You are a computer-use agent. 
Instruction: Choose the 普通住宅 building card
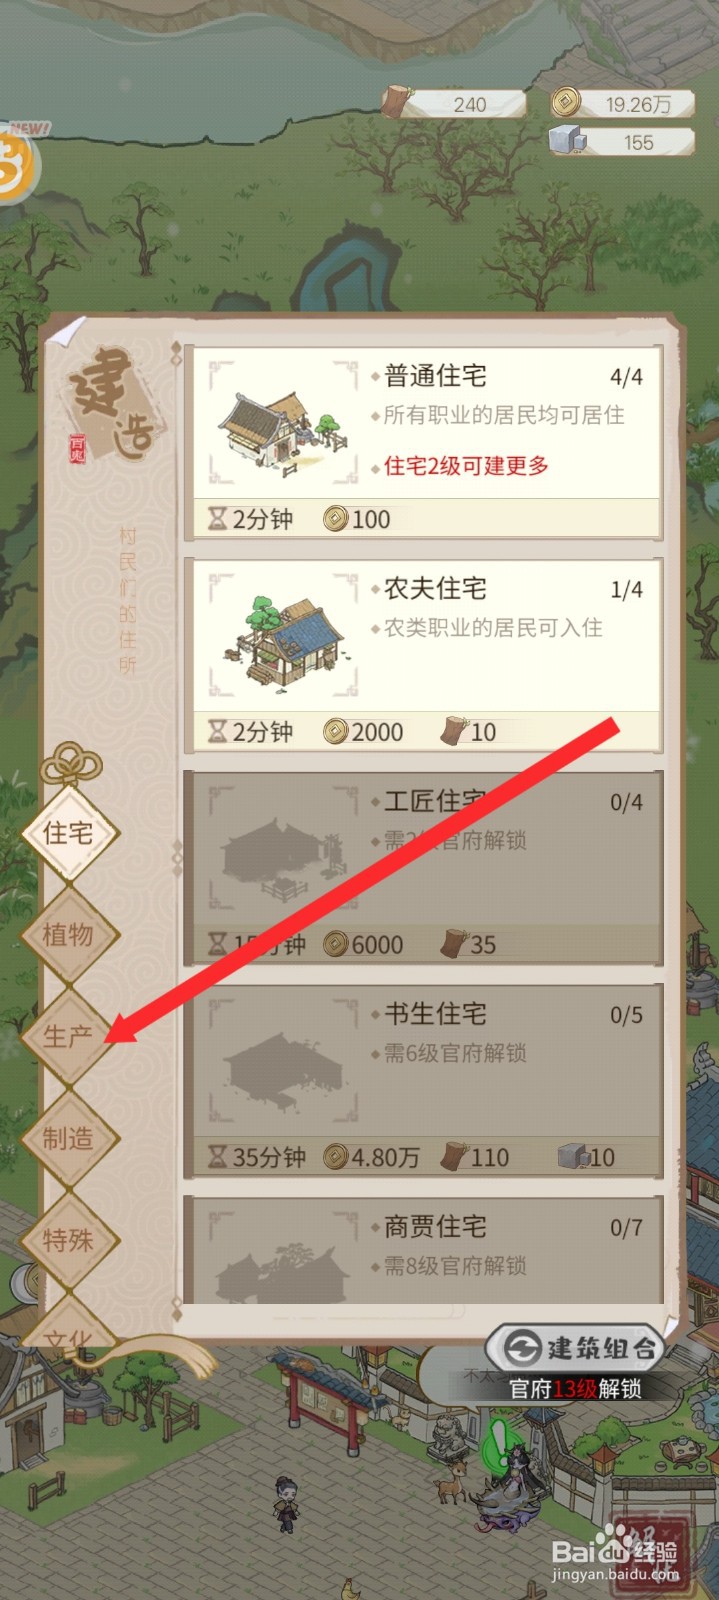pyautogui.click(x=424, y=444)
